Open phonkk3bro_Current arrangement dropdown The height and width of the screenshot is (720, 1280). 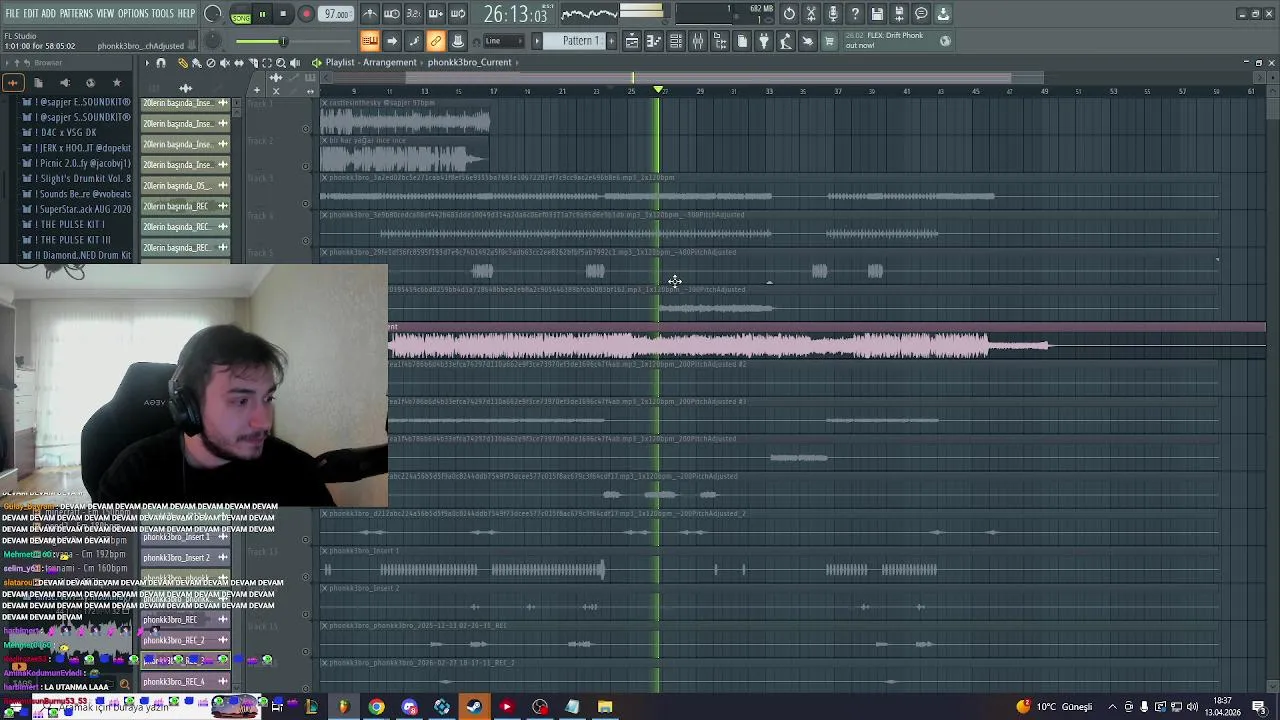click(469, 62)
